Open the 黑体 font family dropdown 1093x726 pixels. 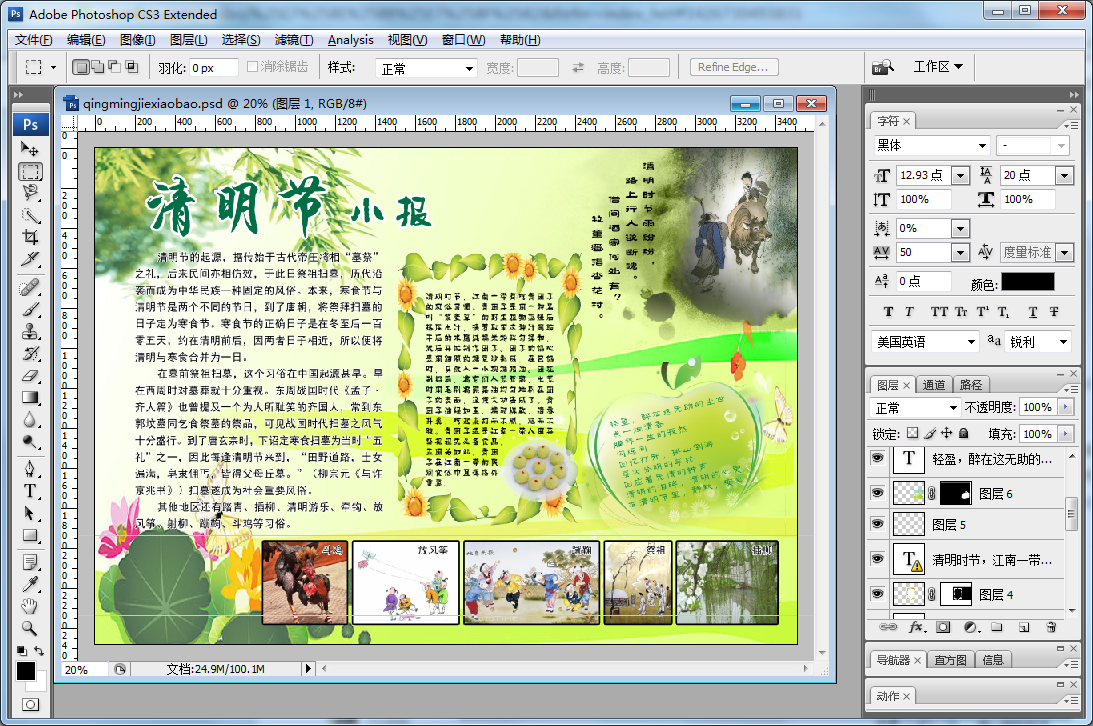[x=982, y=146]
